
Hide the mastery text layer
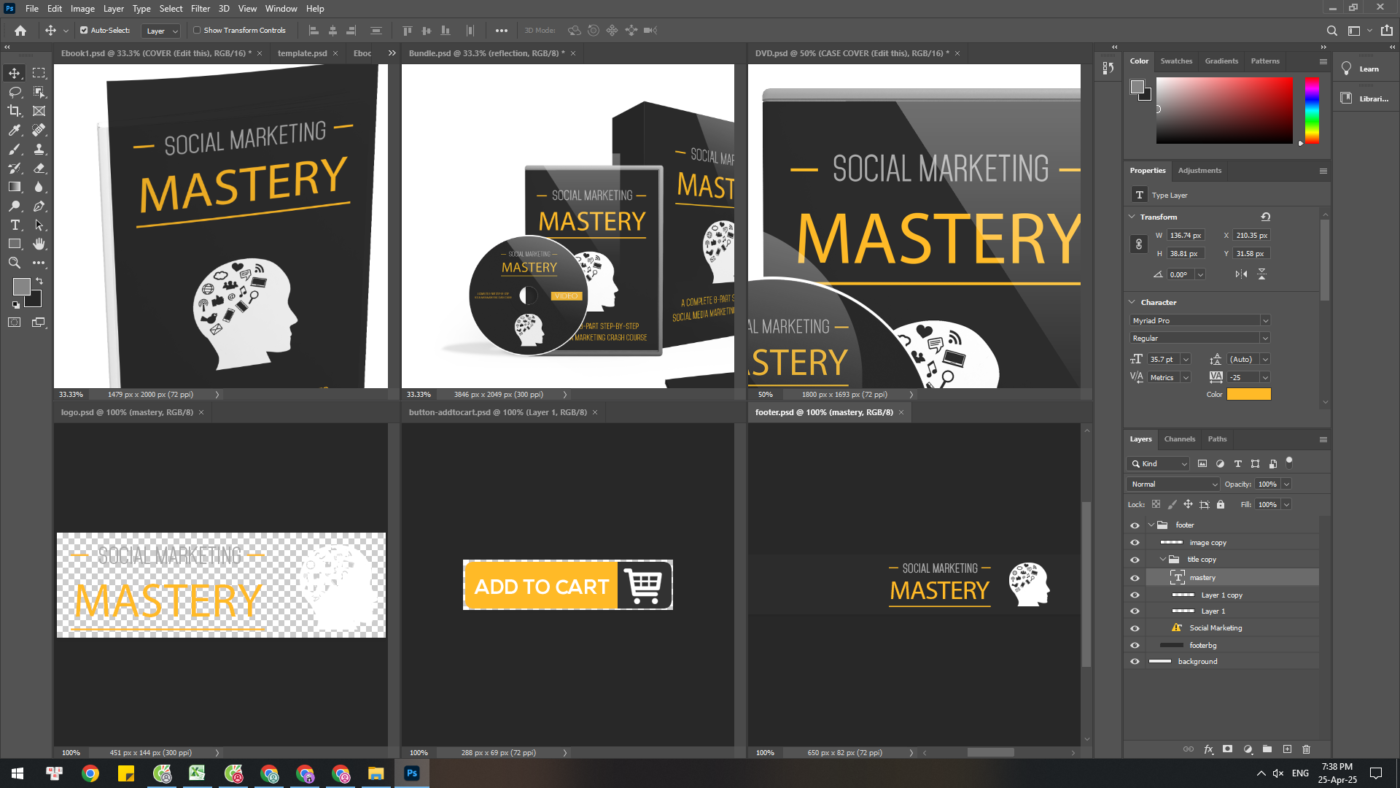click(1134, 577)
